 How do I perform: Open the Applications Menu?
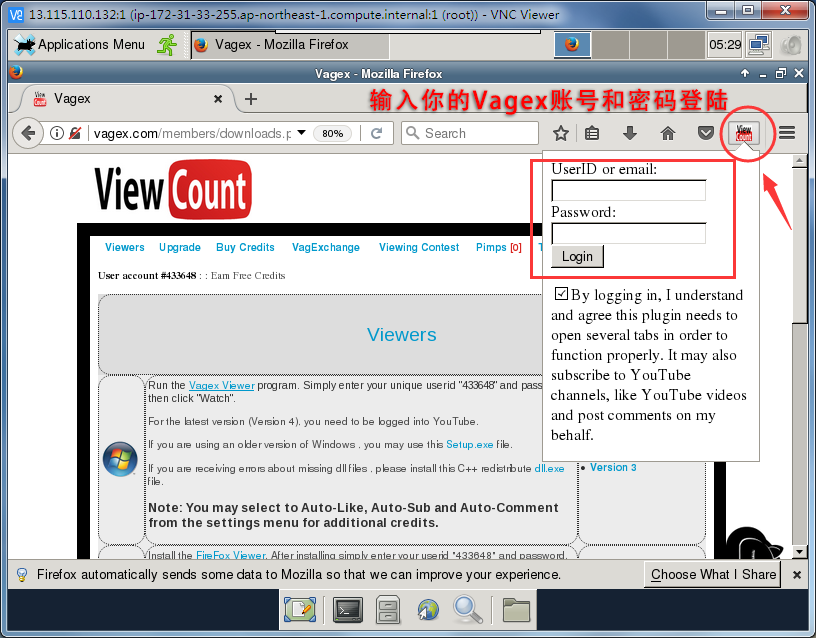tap(80, 45)
